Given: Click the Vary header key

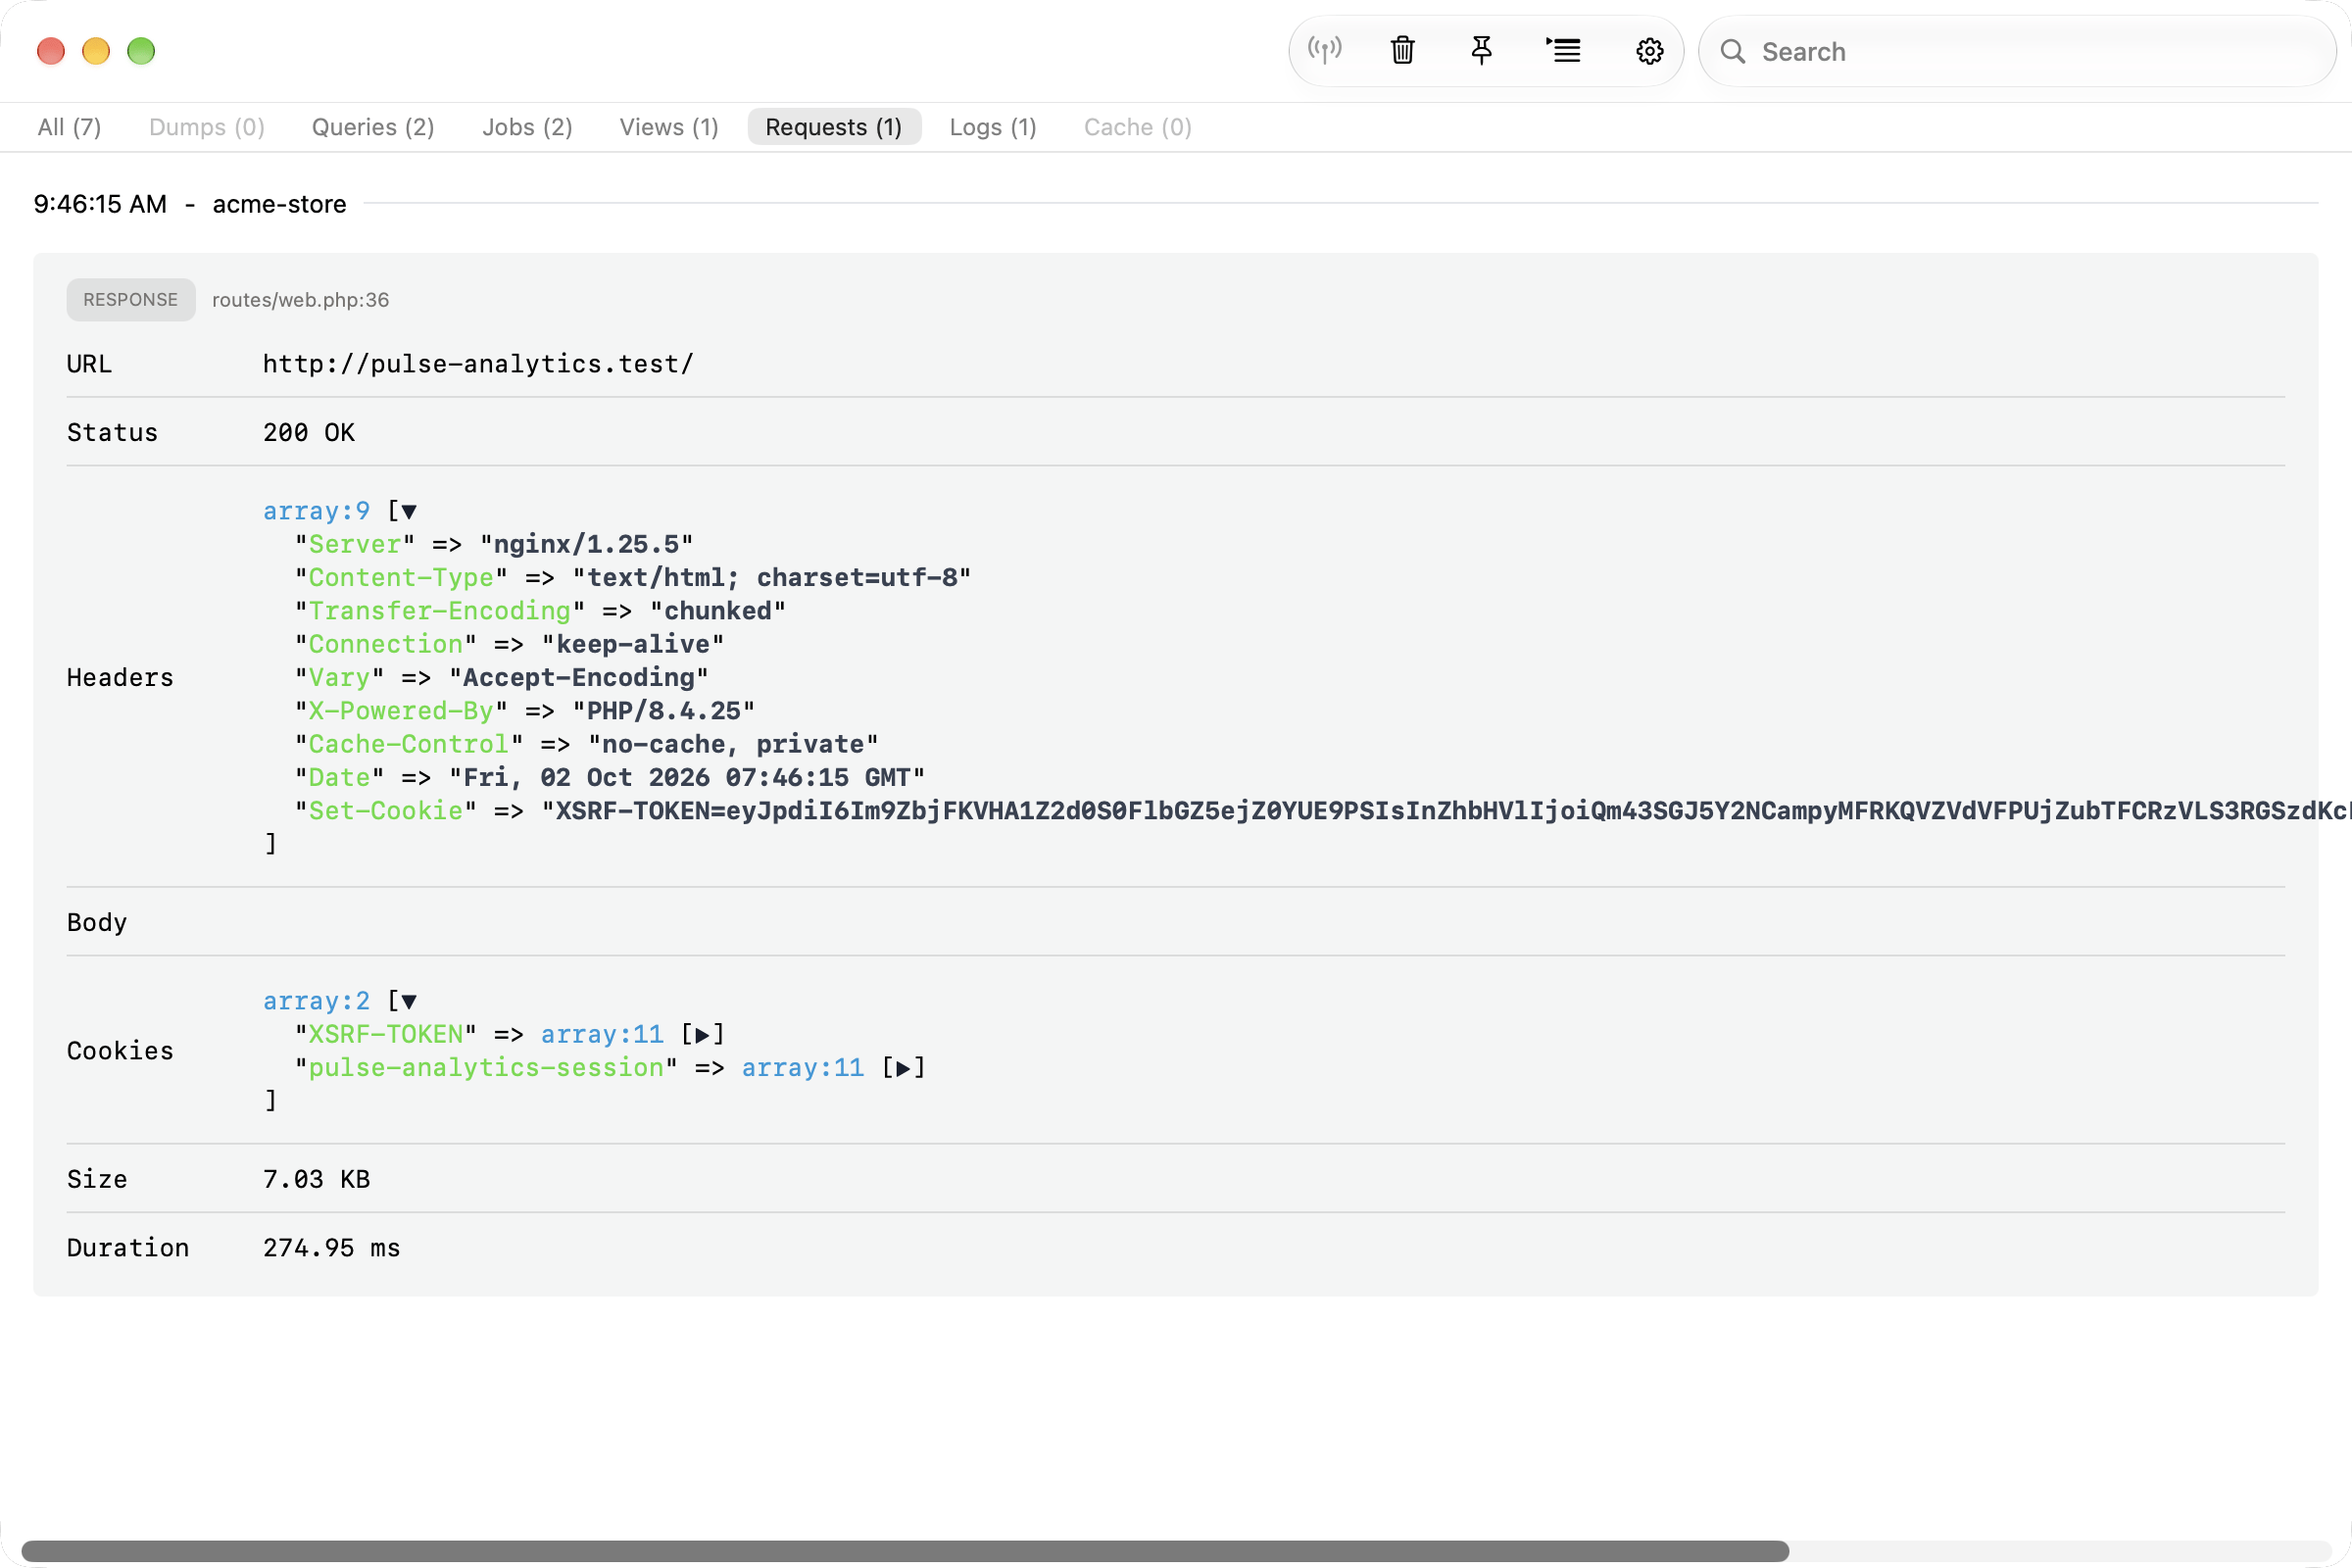Looking at the screenshot, I should pos(339,678).
